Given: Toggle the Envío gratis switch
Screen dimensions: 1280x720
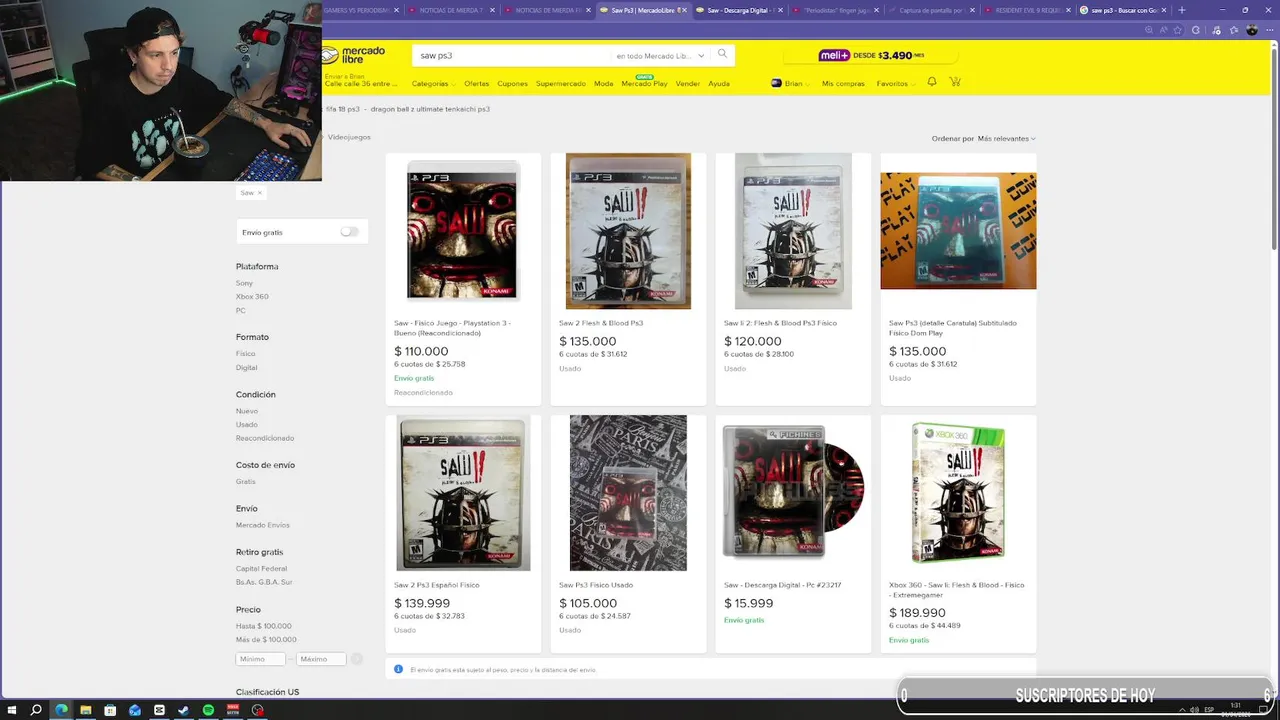Looking at the screenshot, I should 349,232.
